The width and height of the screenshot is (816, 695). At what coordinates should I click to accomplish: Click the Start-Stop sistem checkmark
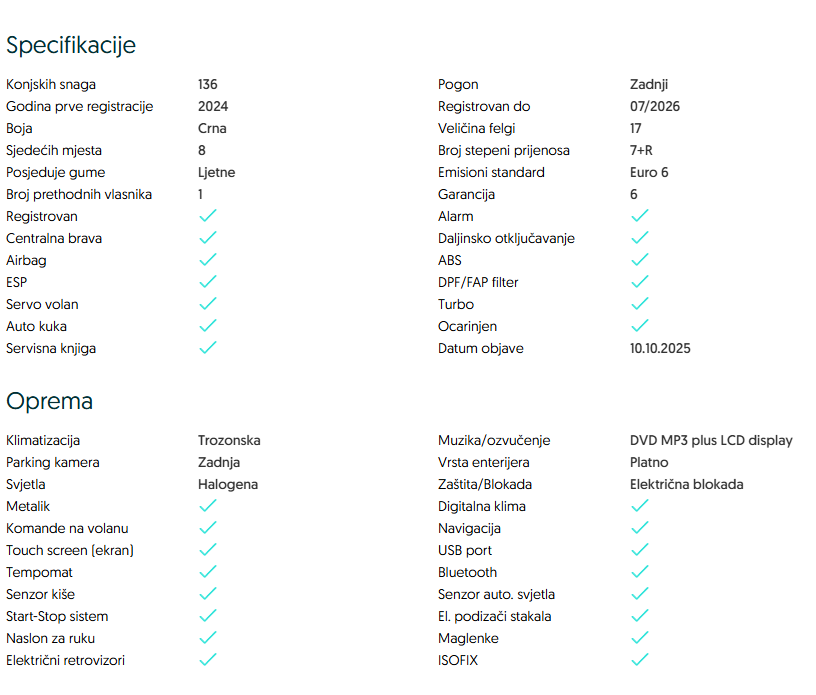click(x=208, y=616)
